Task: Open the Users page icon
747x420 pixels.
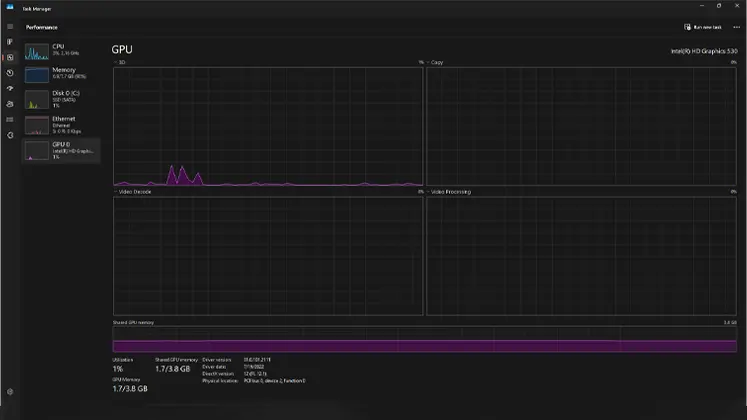Action: (10, 104)
